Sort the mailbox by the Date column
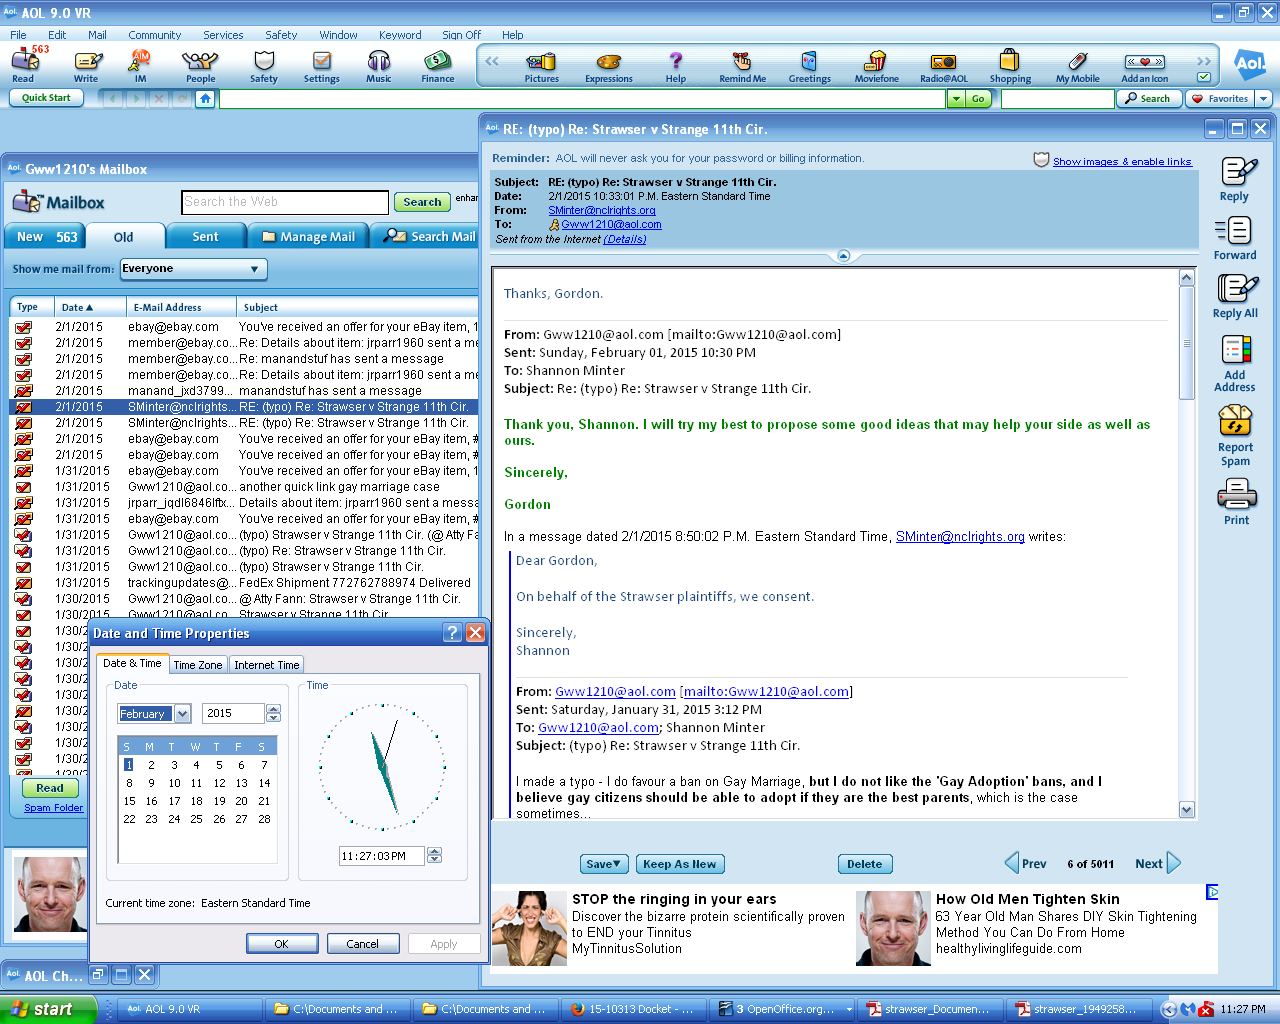Viewport: 1280px width, 1024px height. click(89, 307)
